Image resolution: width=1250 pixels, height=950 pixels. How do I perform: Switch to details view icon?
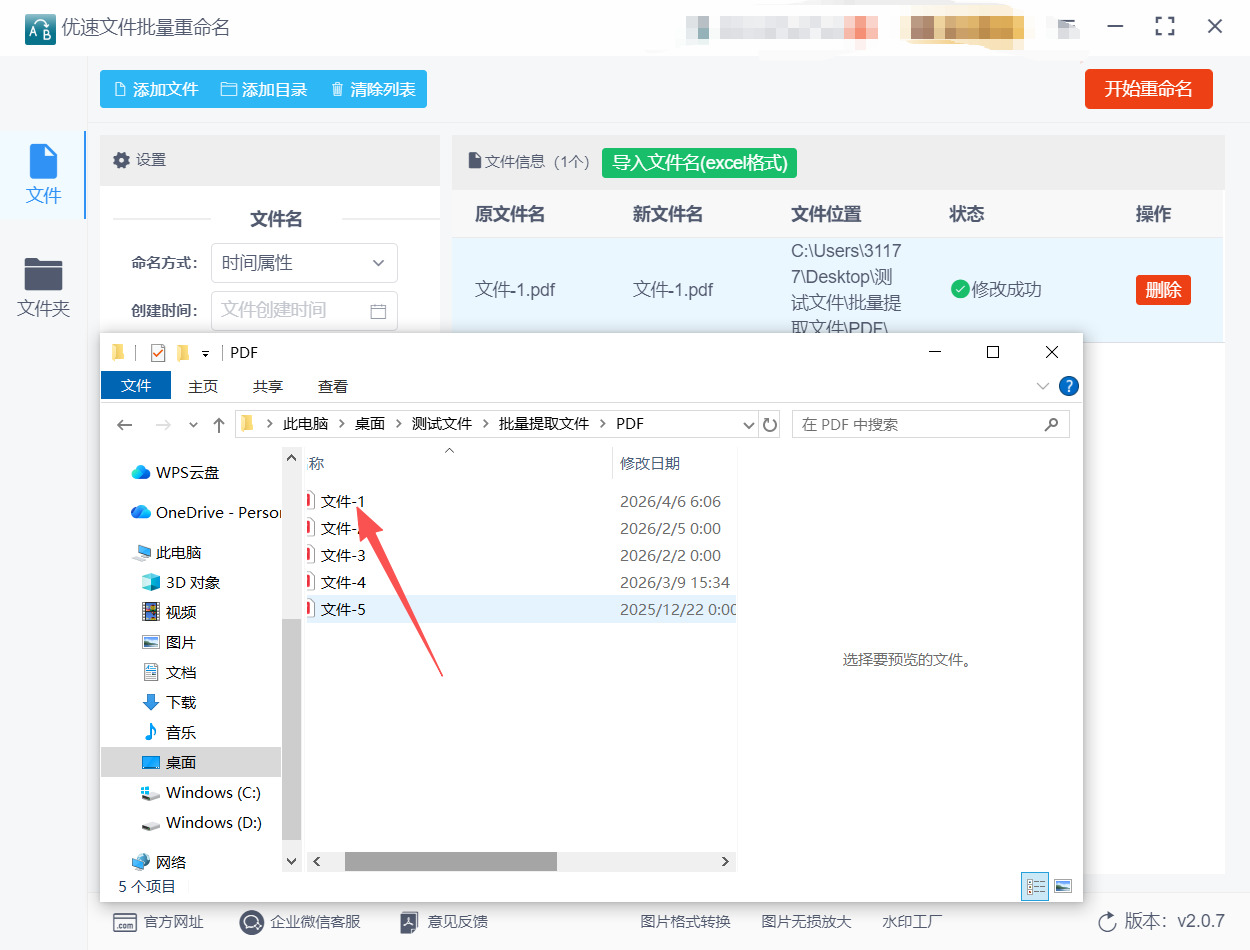(1036, 886)
